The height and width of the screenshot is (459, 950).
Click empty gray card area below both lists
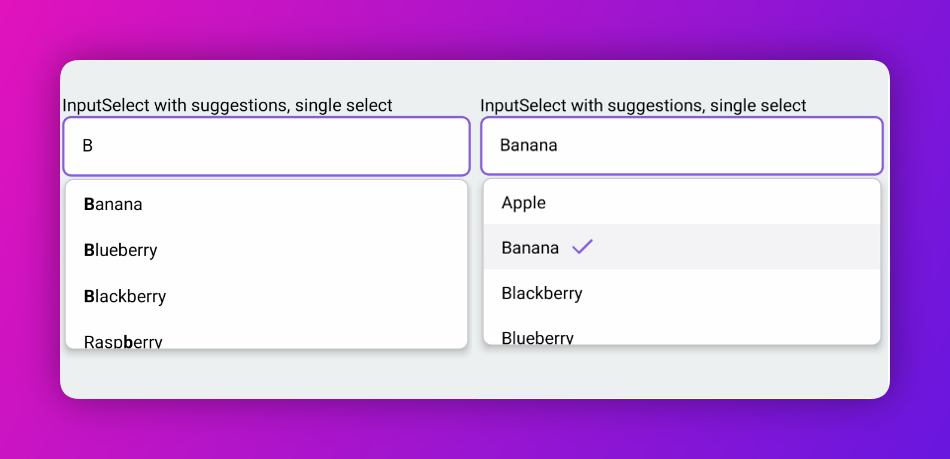click(x=474, y=374)
